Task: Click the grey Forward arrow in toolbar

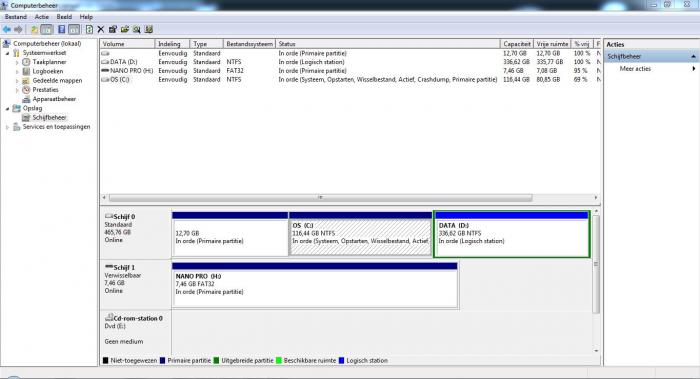Action: (18, 29)
